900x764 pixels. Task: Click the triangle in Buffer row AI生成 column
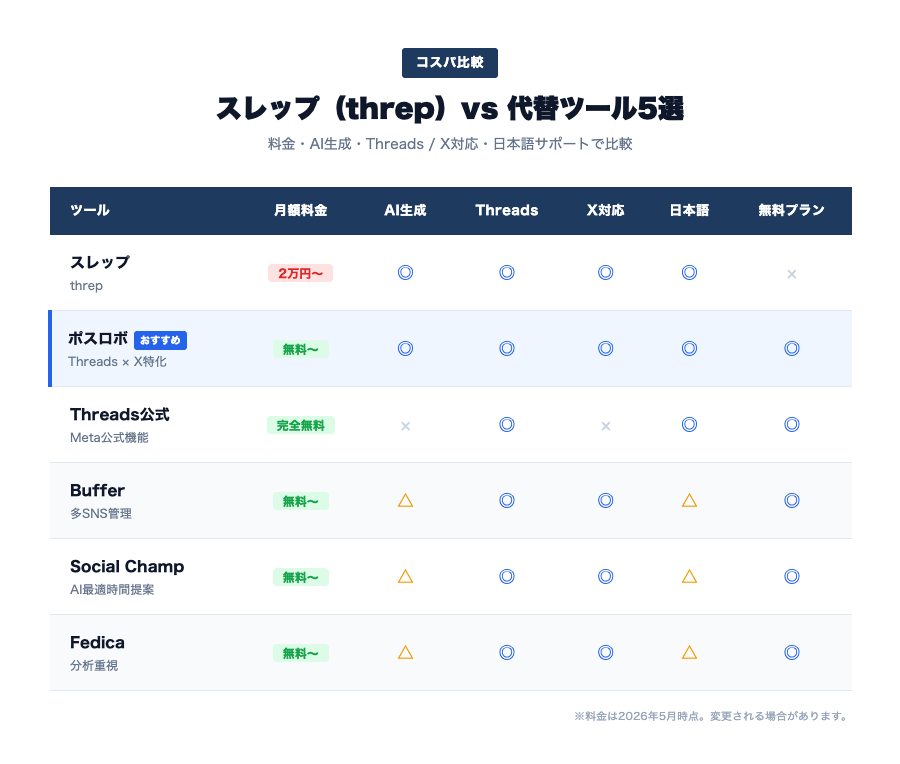405,501
